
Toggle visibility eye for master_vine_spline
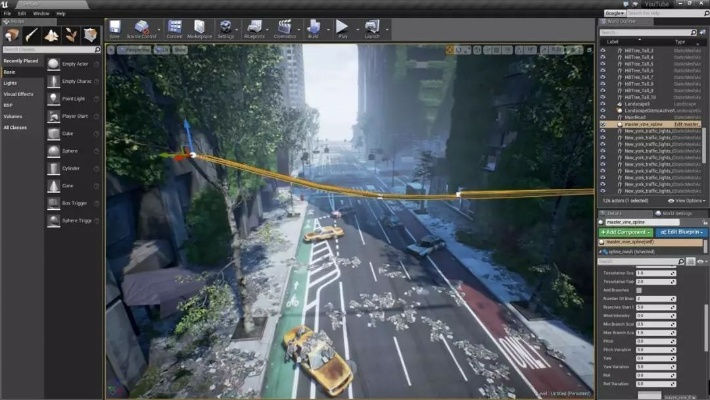[603, 124]
